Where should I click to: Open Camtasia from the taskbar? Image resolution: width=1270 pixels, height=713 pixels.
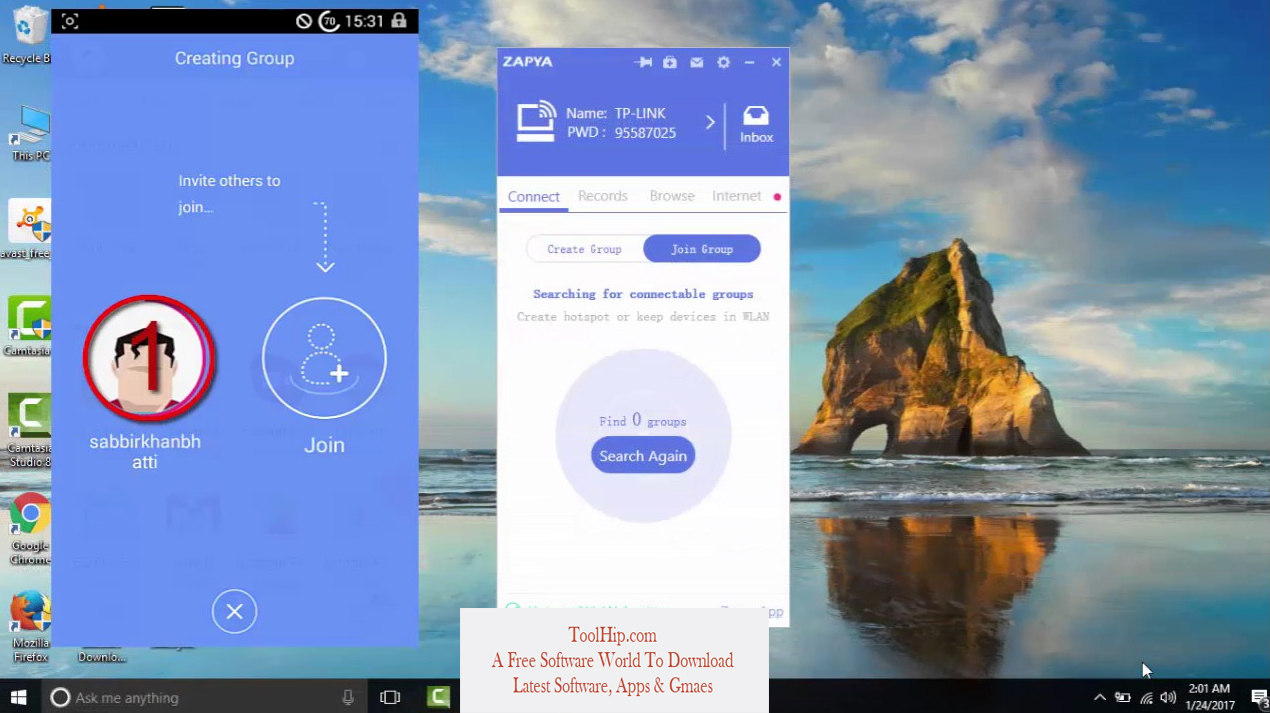[437, 697]
